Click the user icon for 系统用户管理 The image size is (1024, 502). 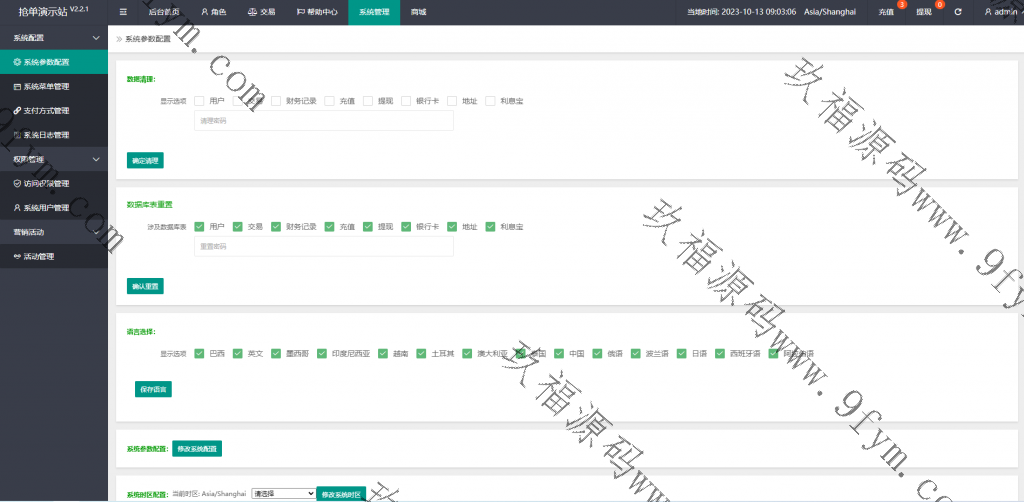tap(17, 208)
